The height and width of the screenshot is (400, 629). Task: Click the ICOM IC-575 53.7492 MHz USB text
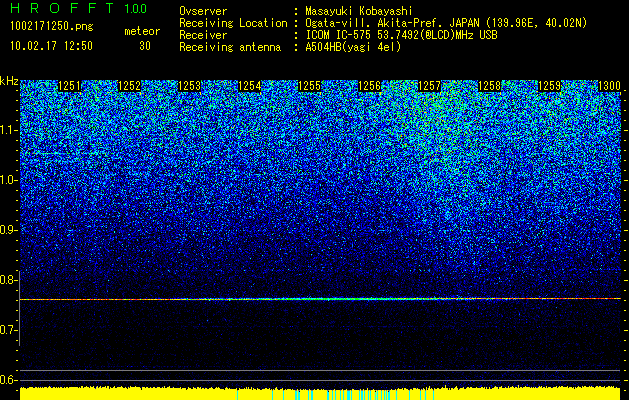point(401,35)
